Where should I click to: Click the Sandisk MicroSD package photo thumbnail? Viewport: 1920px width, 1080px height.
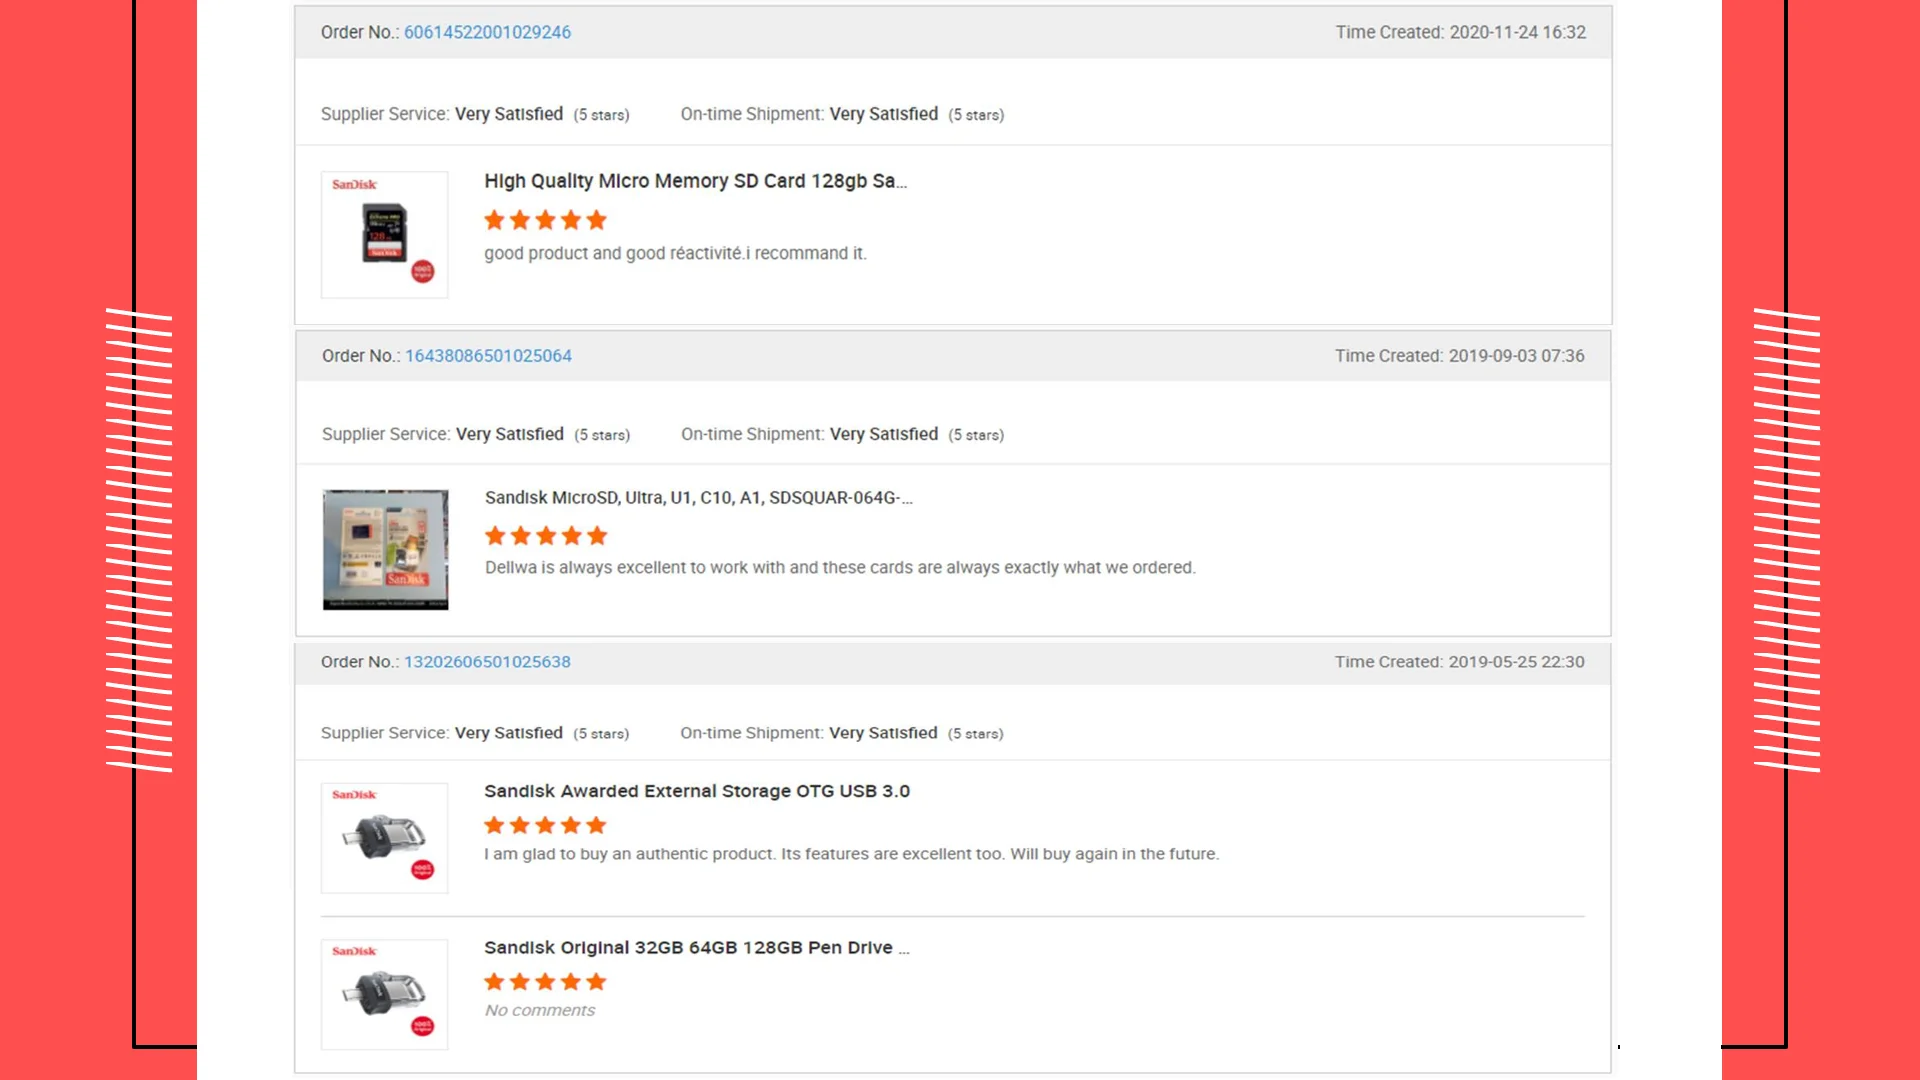tap(385, 549)
